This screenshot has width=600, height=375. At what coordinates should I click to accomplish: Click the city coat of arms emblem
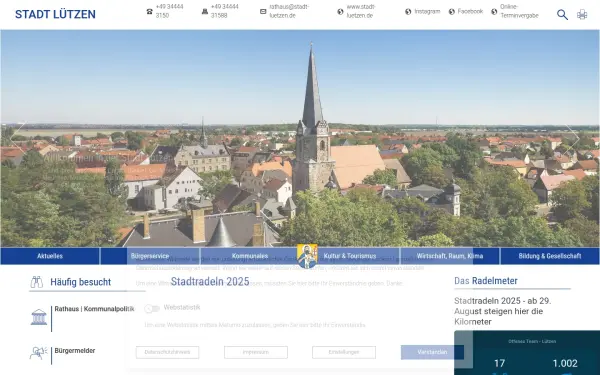point(307,256)
